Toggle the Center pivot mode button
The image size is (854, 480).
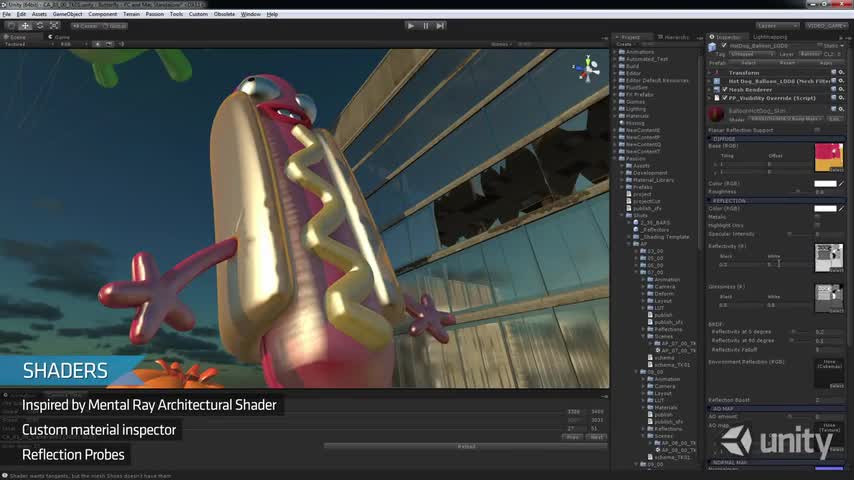click(x=85, y=26)
